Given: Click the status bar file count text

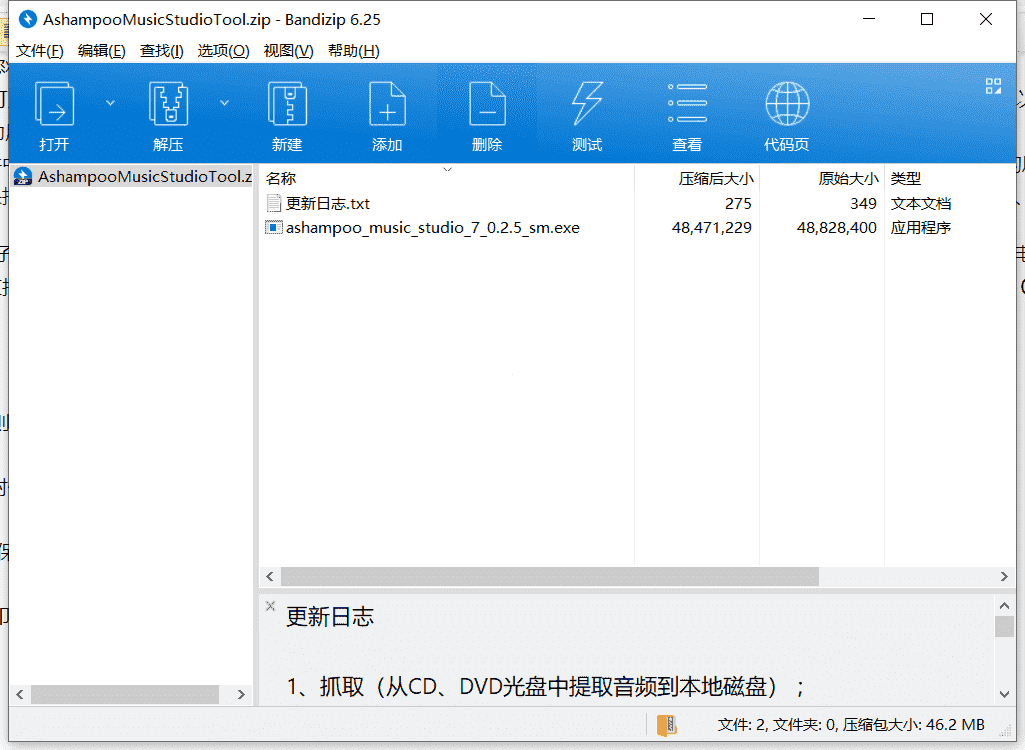Looking at the screenshot, I should pyautogui.click(x=850, y=724).
